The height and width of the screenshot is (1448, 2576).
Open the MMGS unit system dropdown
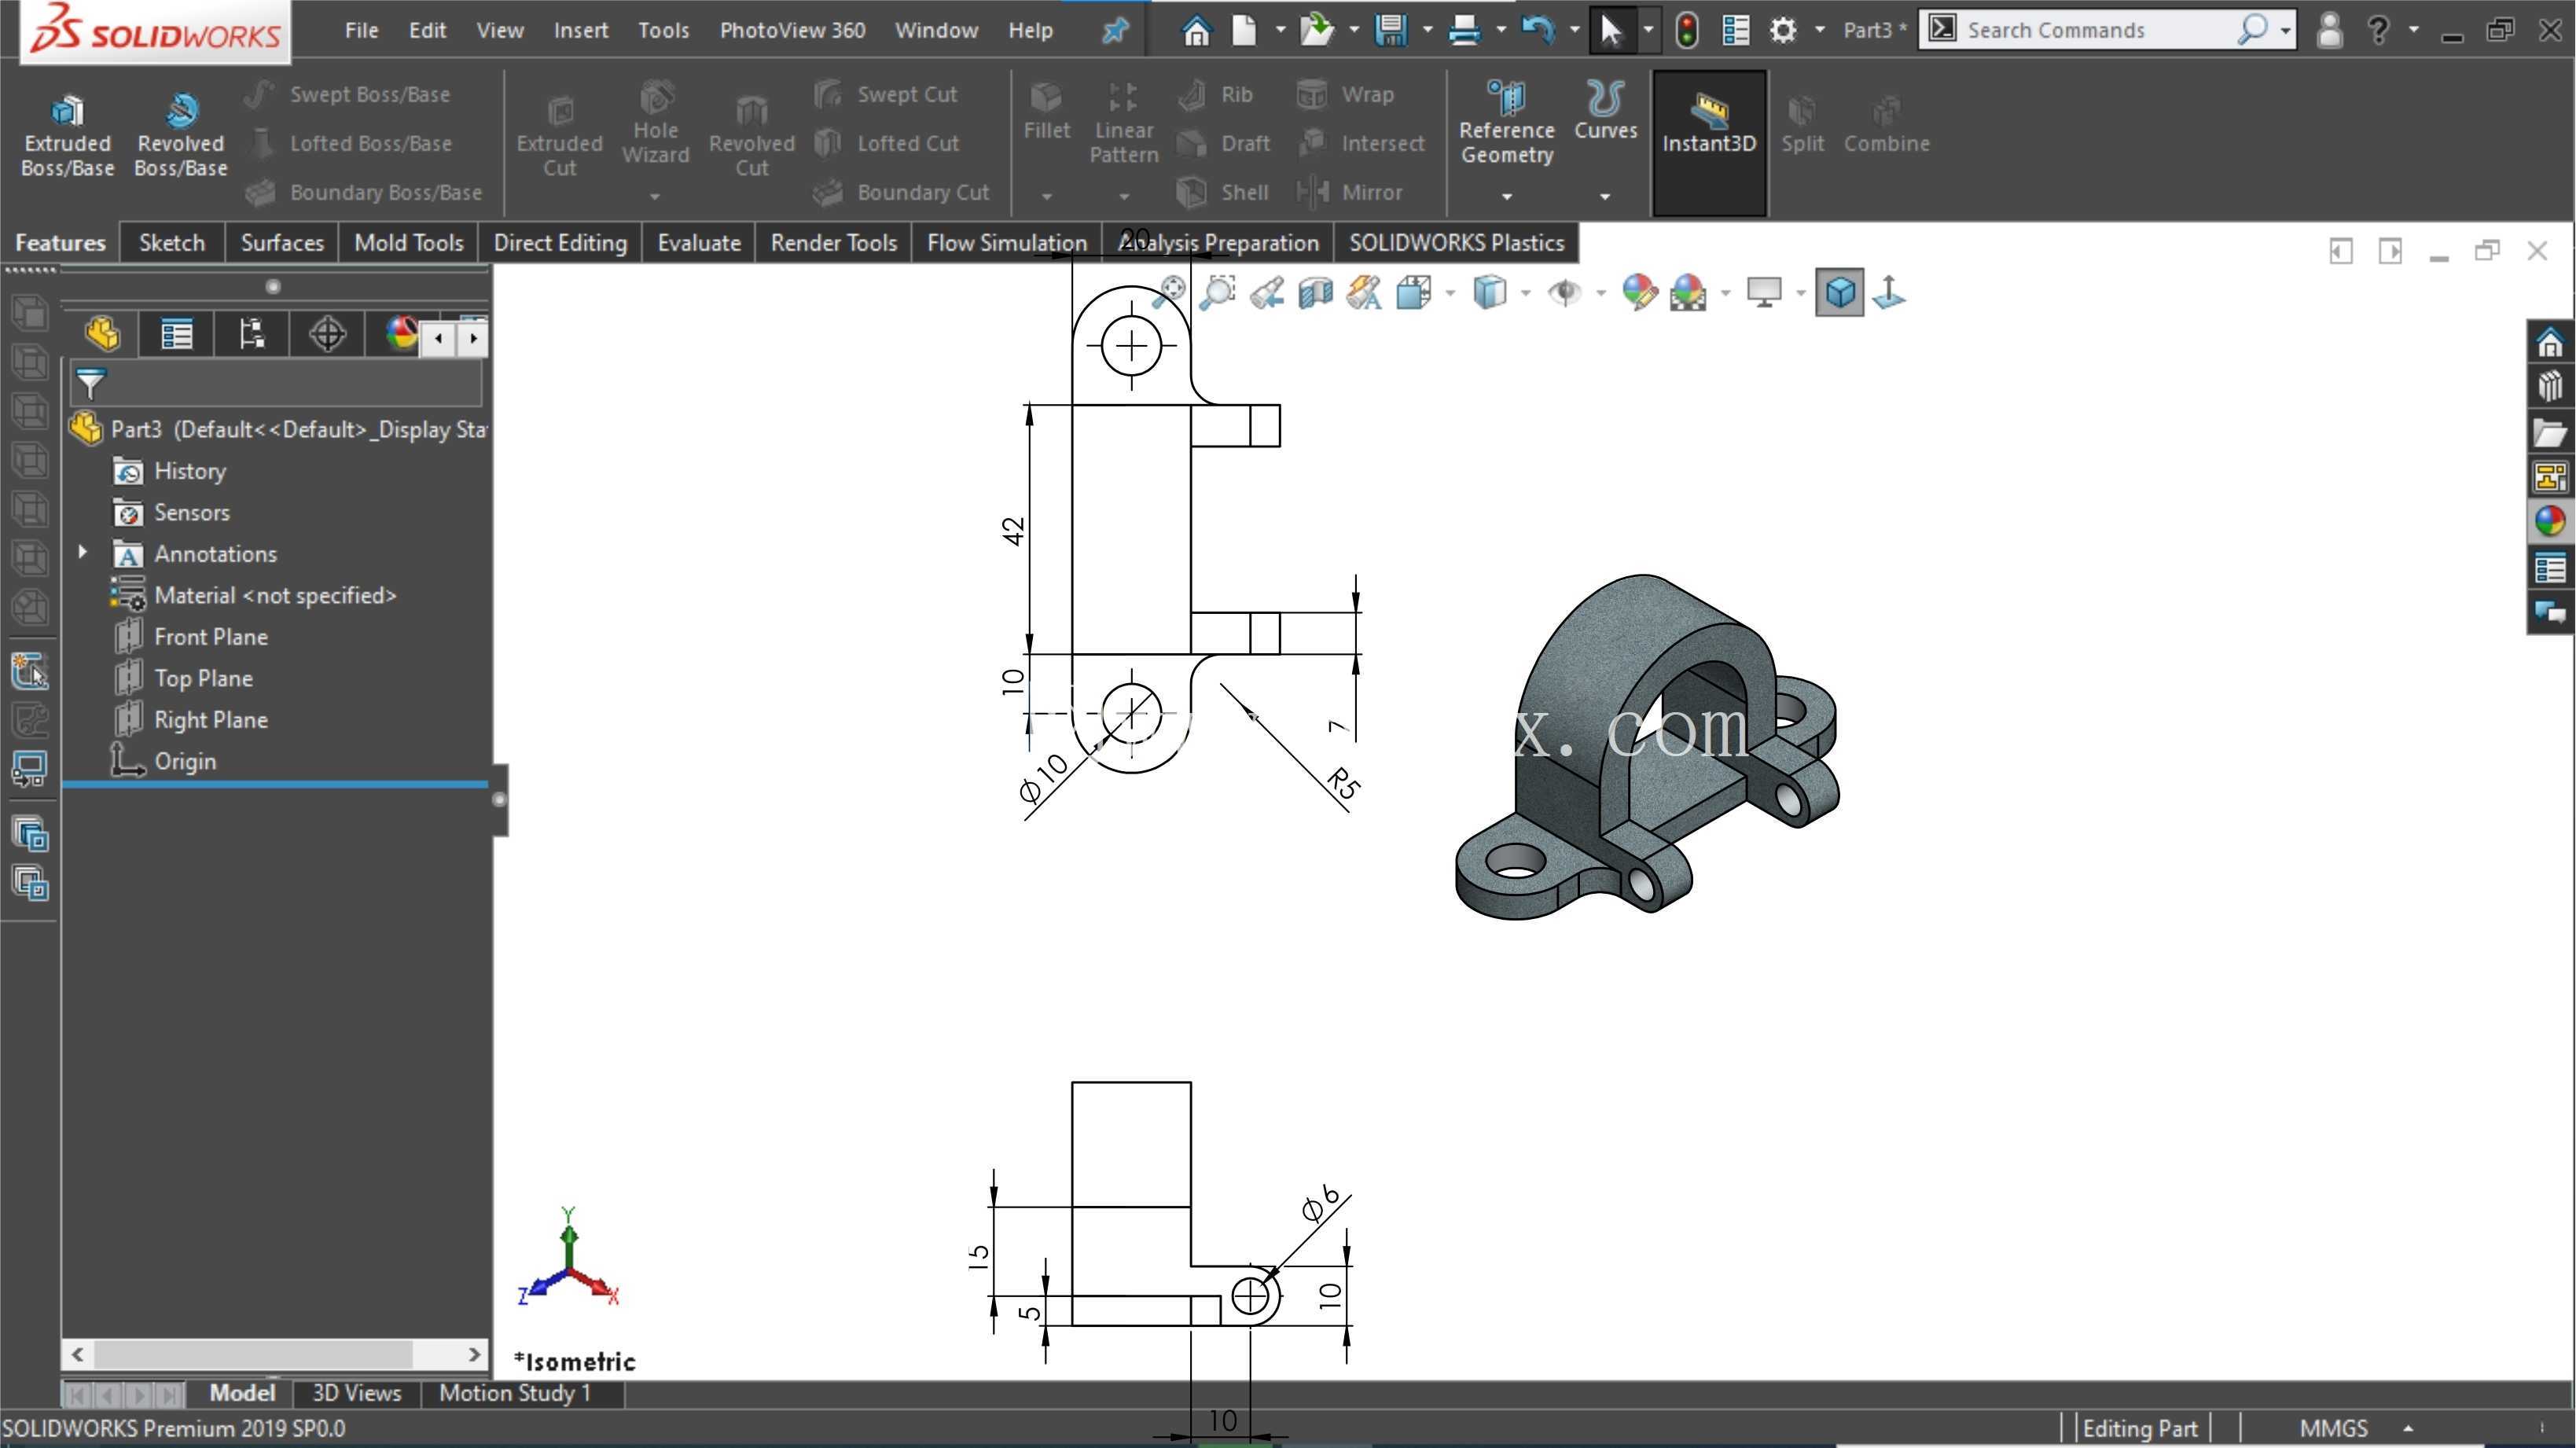point(2409,1428)
